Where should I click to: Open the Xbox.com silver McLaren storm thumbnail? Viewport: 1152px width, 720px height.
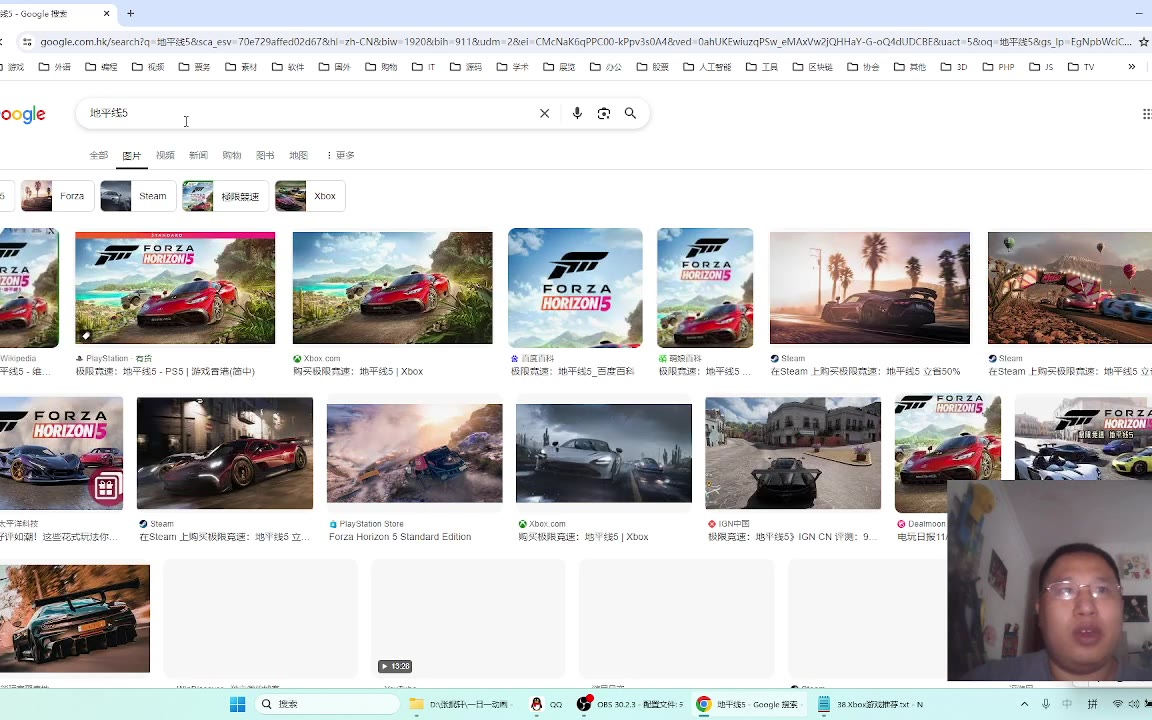pos(604,453)
